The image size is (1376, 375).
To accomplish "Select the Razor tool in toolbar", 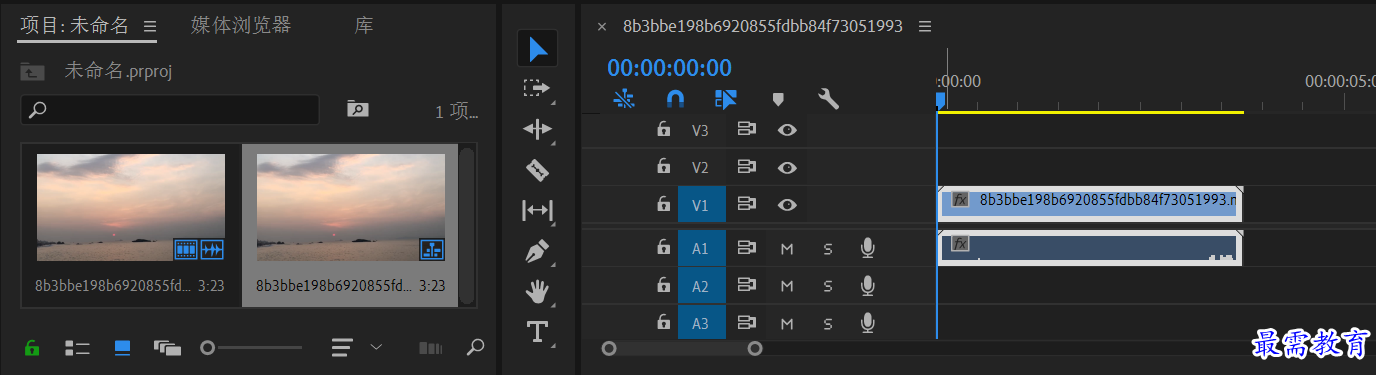I will (x=537, y=170).
